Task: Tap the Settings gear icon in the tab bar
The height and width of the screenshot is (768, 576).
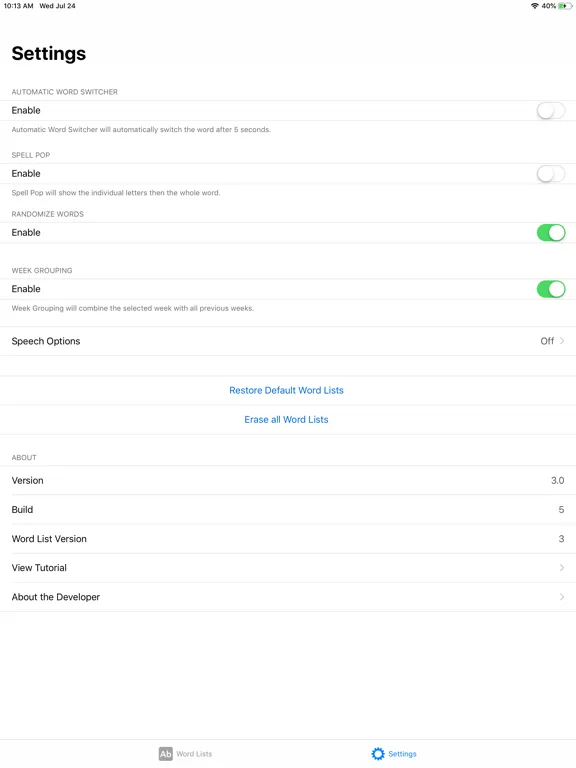Action: [378, 754]
